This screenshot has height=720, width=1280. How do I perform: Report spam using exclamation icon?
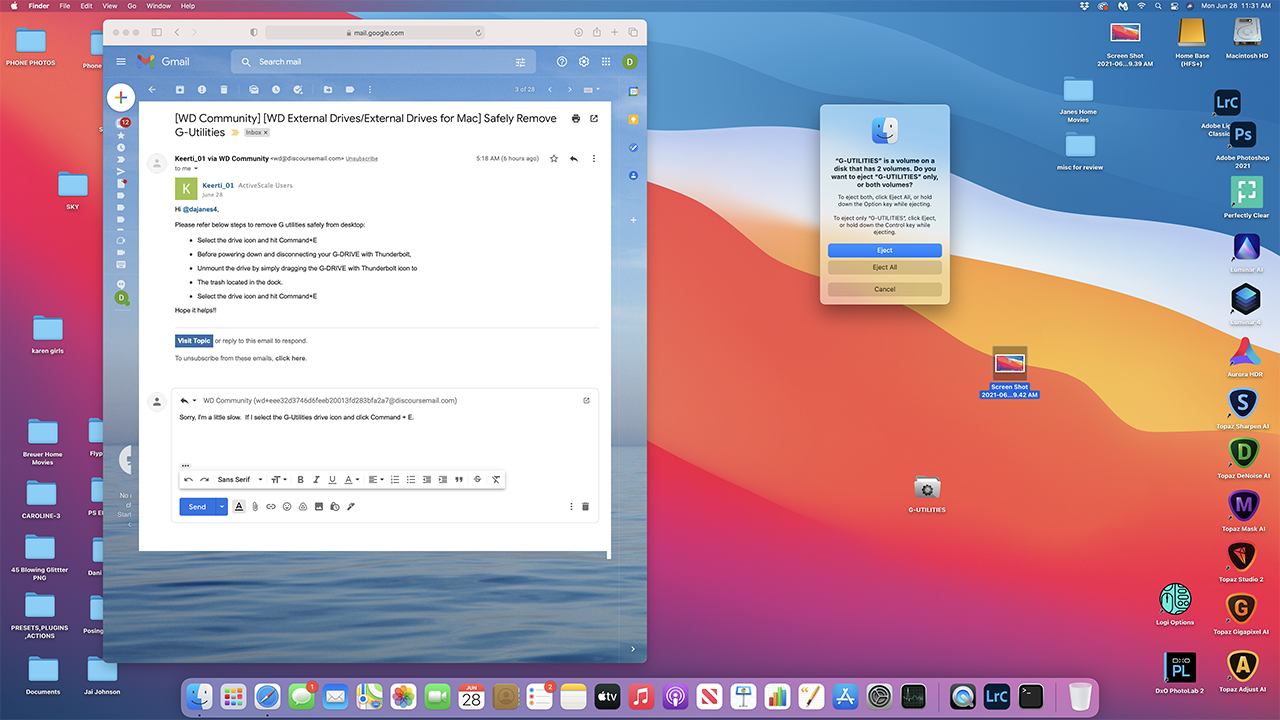click(202, 90)
